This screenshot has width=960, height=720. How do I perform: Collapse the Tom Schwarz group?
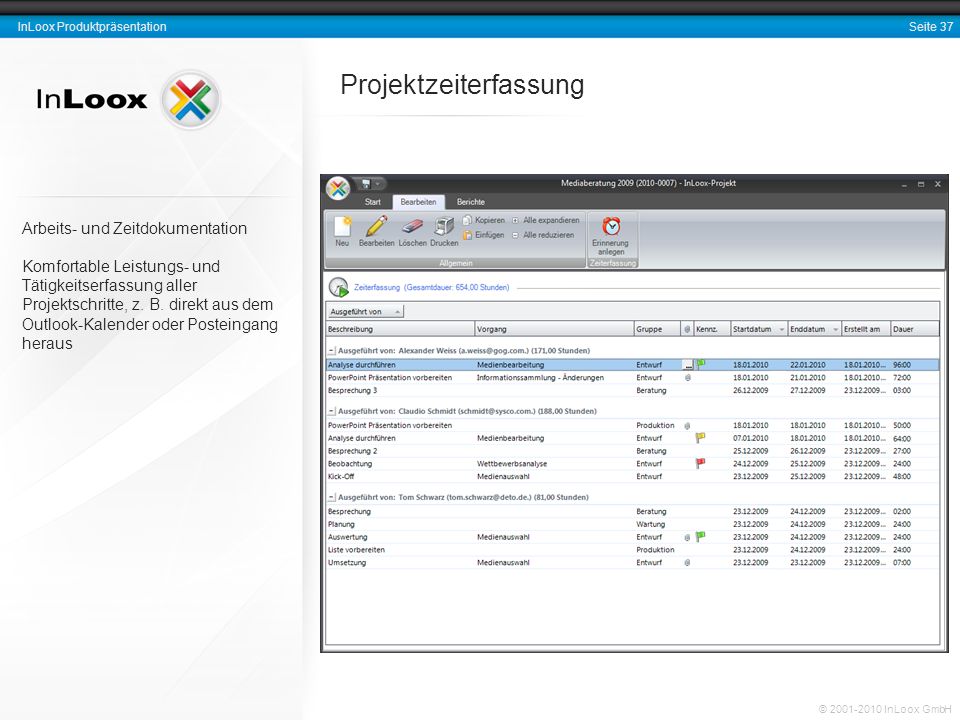coord(331,497)
